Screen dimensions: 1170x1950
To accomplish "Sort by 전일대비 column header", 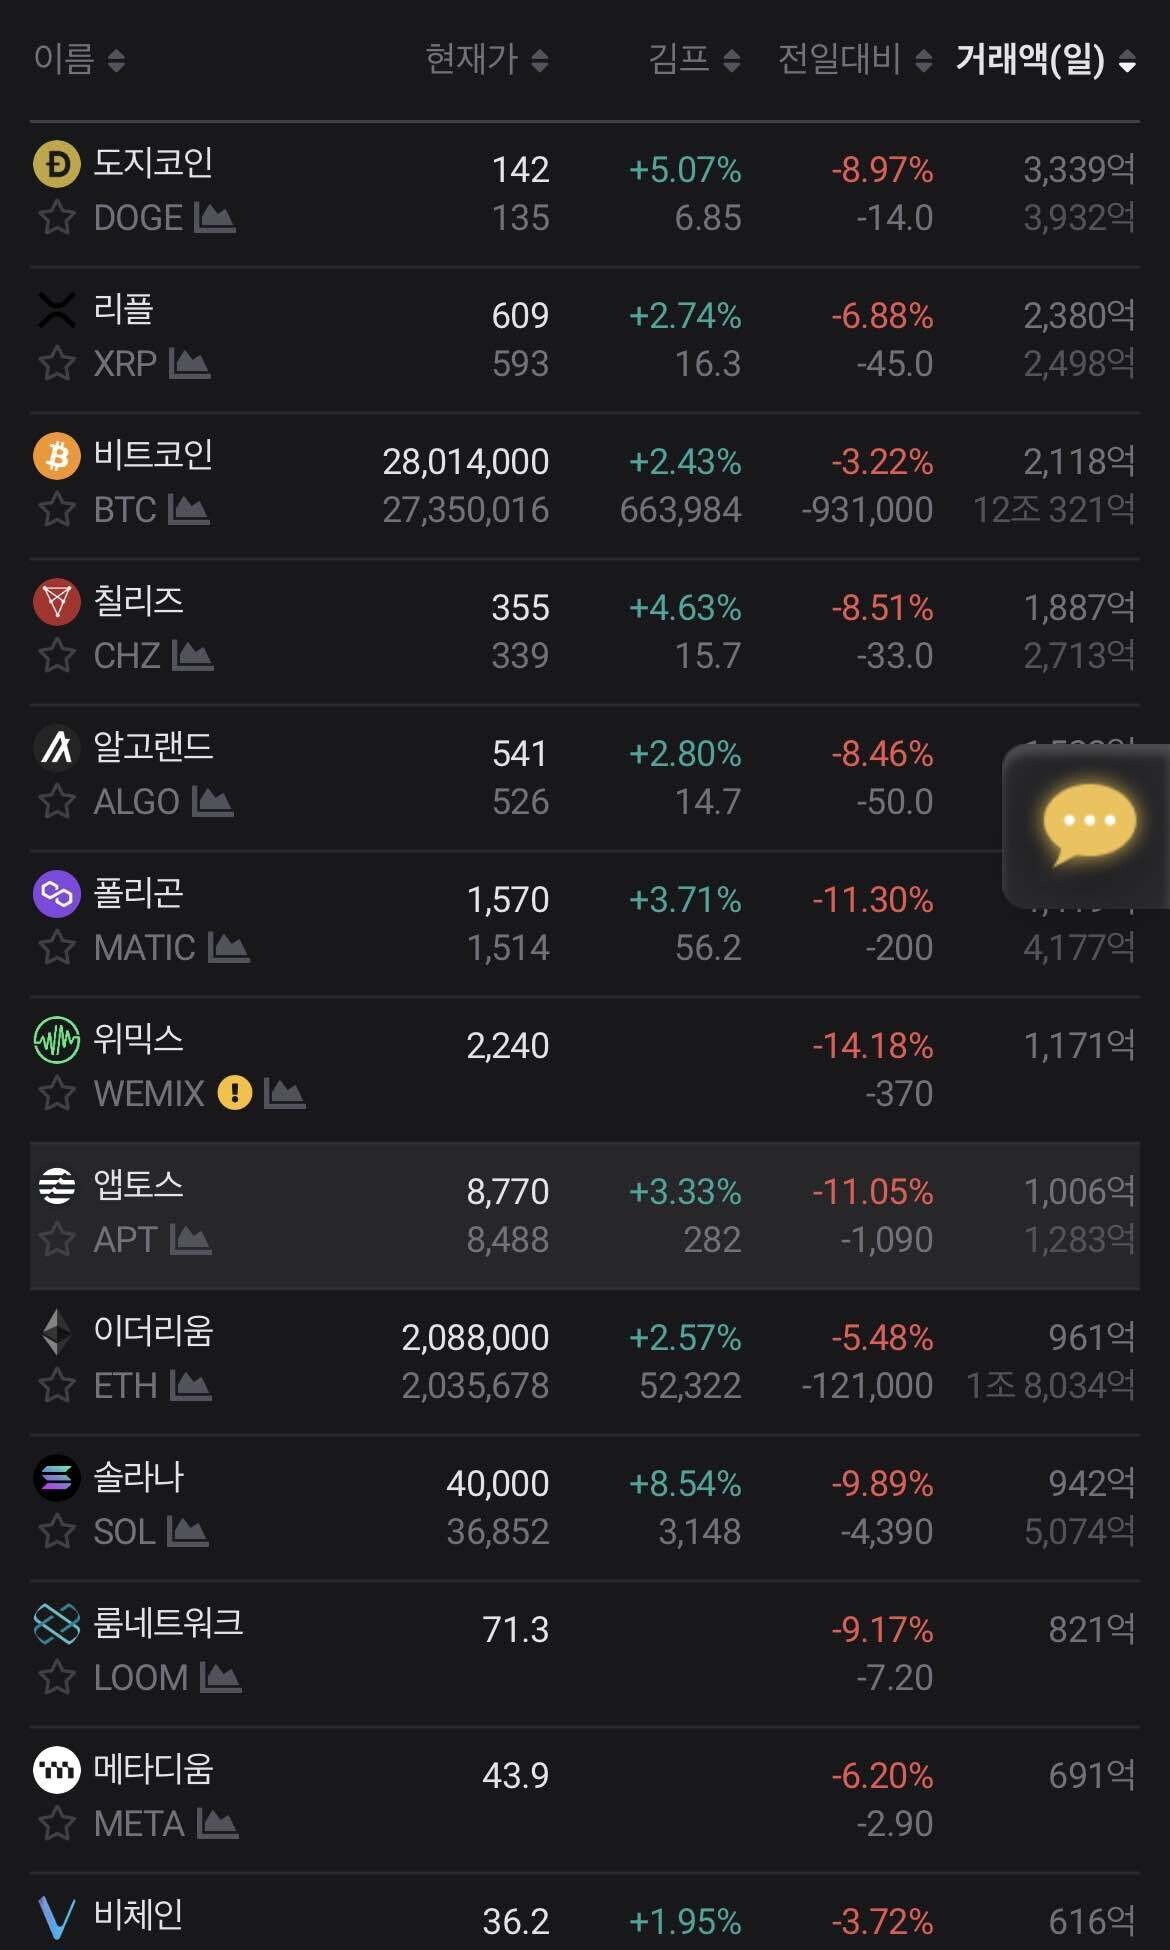I will pyautogui.click(x=854, y=60).
